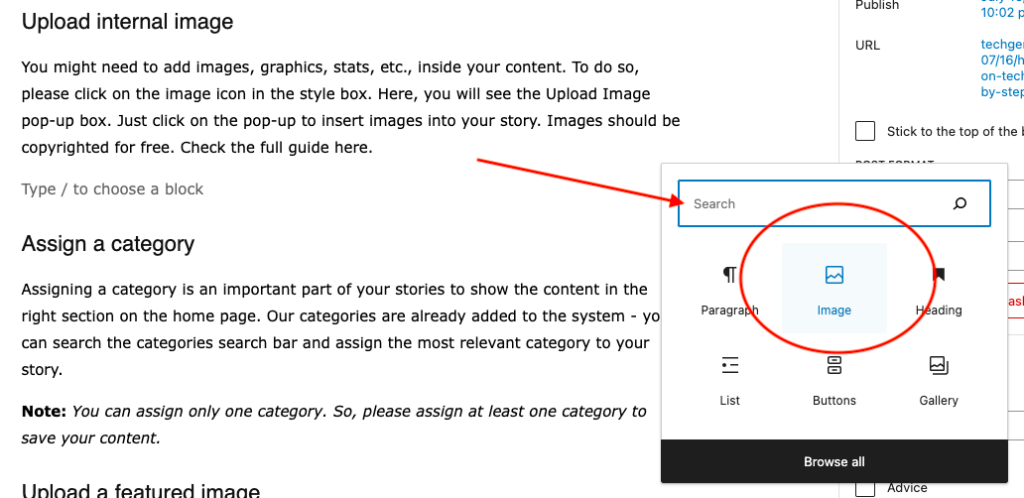Click the 'Upload a featured image' heading
The image size is (1024, 498).
pyautogui.click(x=141, y=490)
